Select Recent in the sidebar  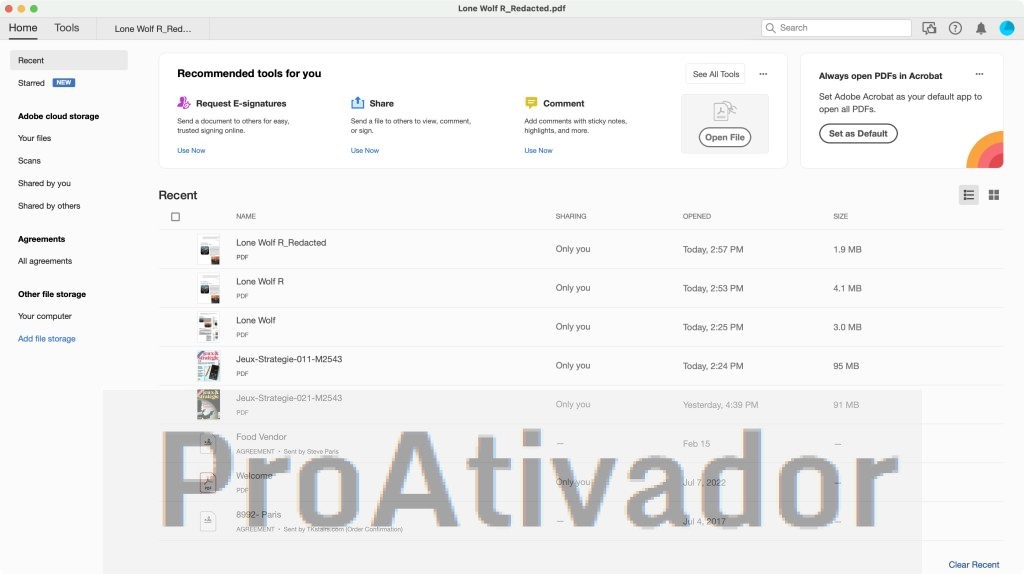point(69,60)
